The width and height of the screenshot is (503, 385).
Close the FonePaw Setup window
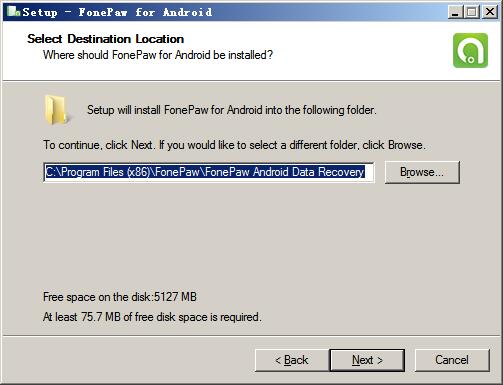[490, 12]
